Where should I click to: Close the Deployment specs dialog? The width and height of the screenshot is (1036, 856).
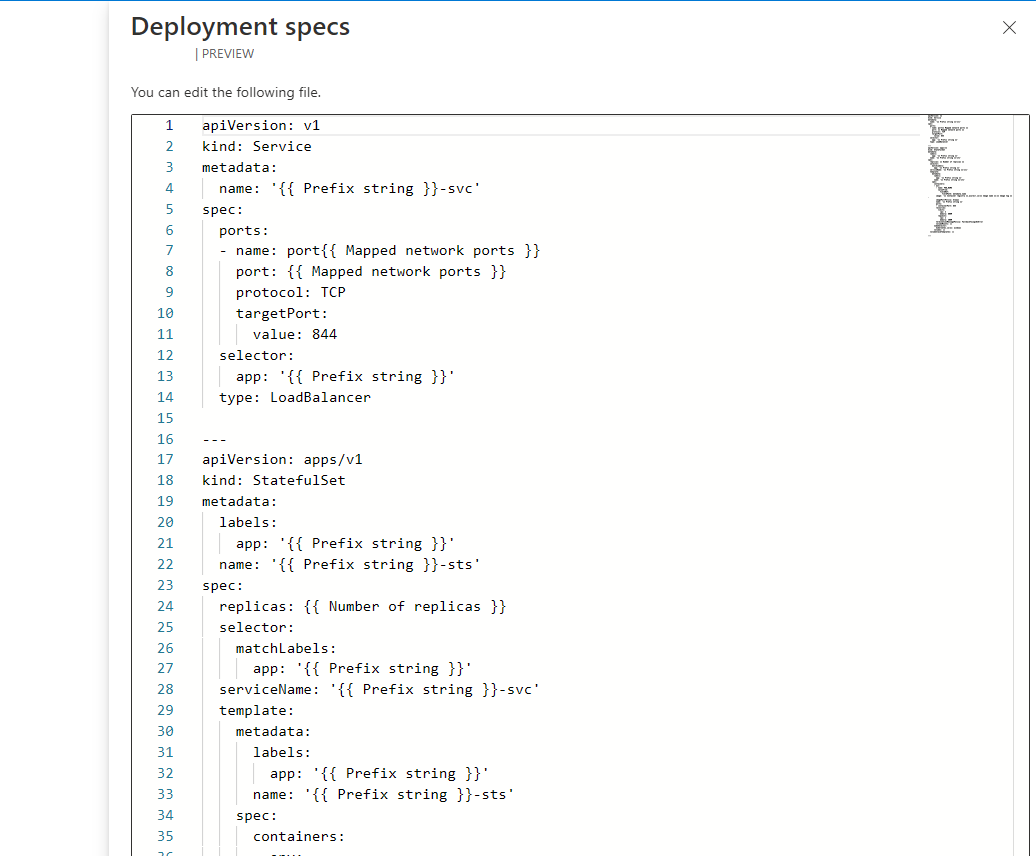point(1009,28)
